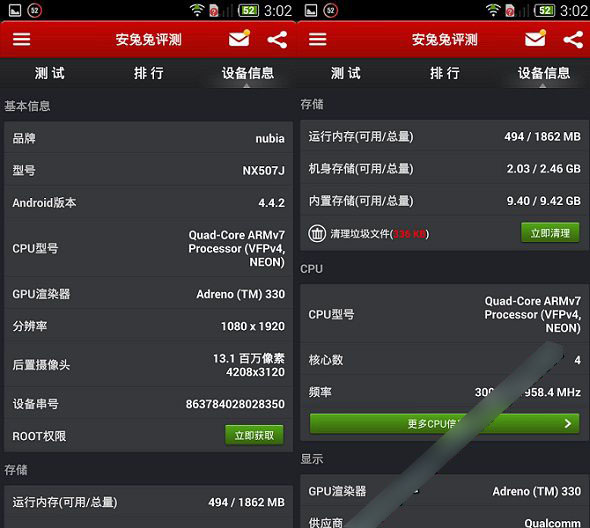Click the 立即清理 green button
The image size is (590, 528).
pos(550,233)
